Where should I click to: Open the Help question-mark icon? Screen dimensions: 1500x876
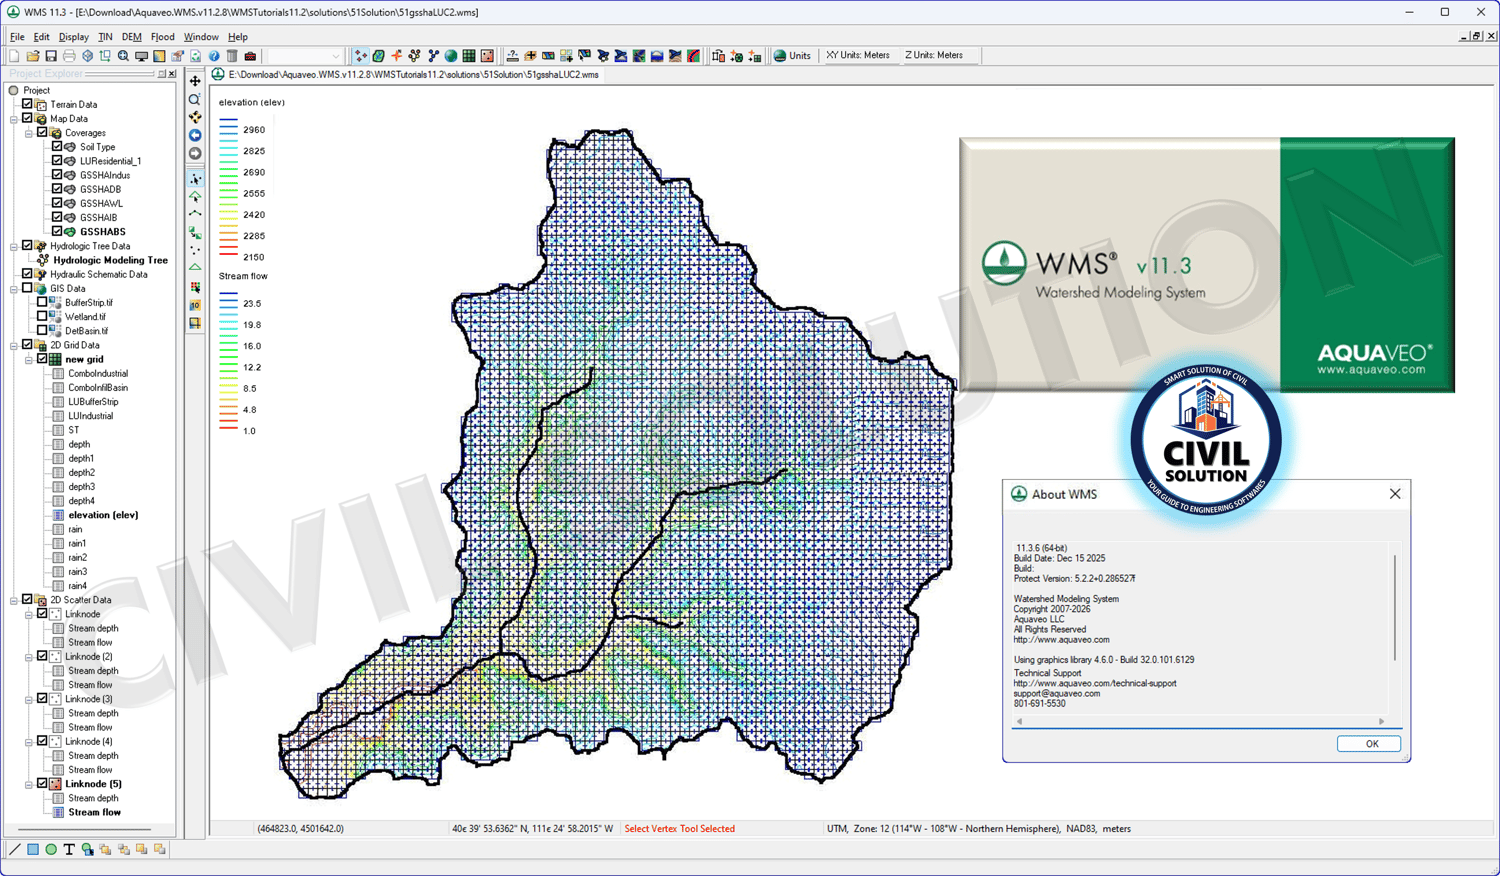pyautogui.click(x=214, y=56)
